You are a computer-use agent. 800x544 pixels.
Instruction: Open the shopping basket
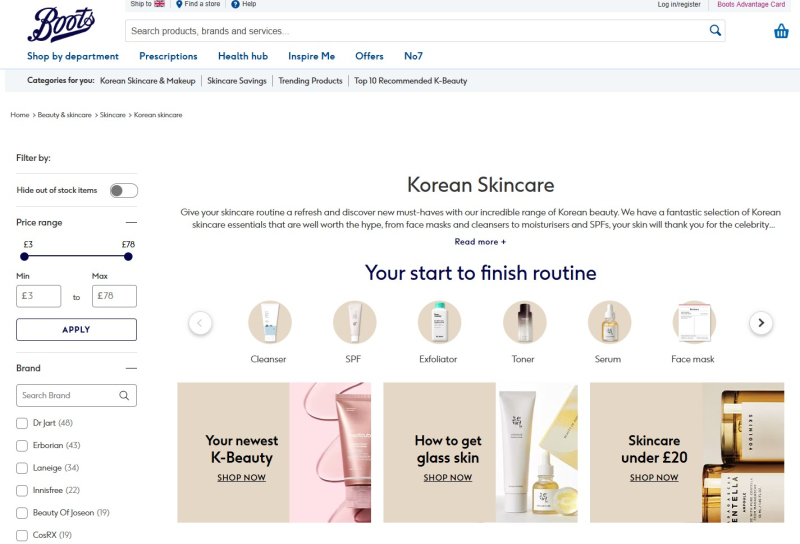pyautogui.click(x=781, y=31)
